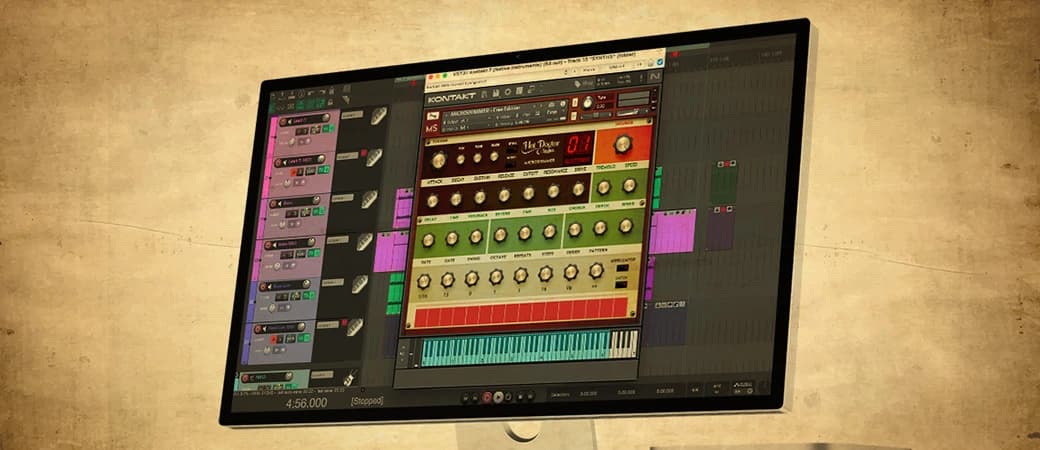Click the arpeggiator Rate knob
Image resolution: width=1040 pixels, height=450 pixels.
pos(423,281)
